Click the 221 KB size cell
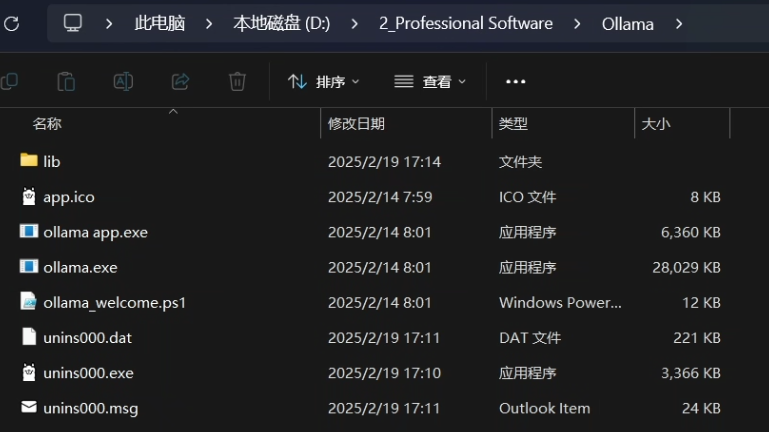 point(697,338)
